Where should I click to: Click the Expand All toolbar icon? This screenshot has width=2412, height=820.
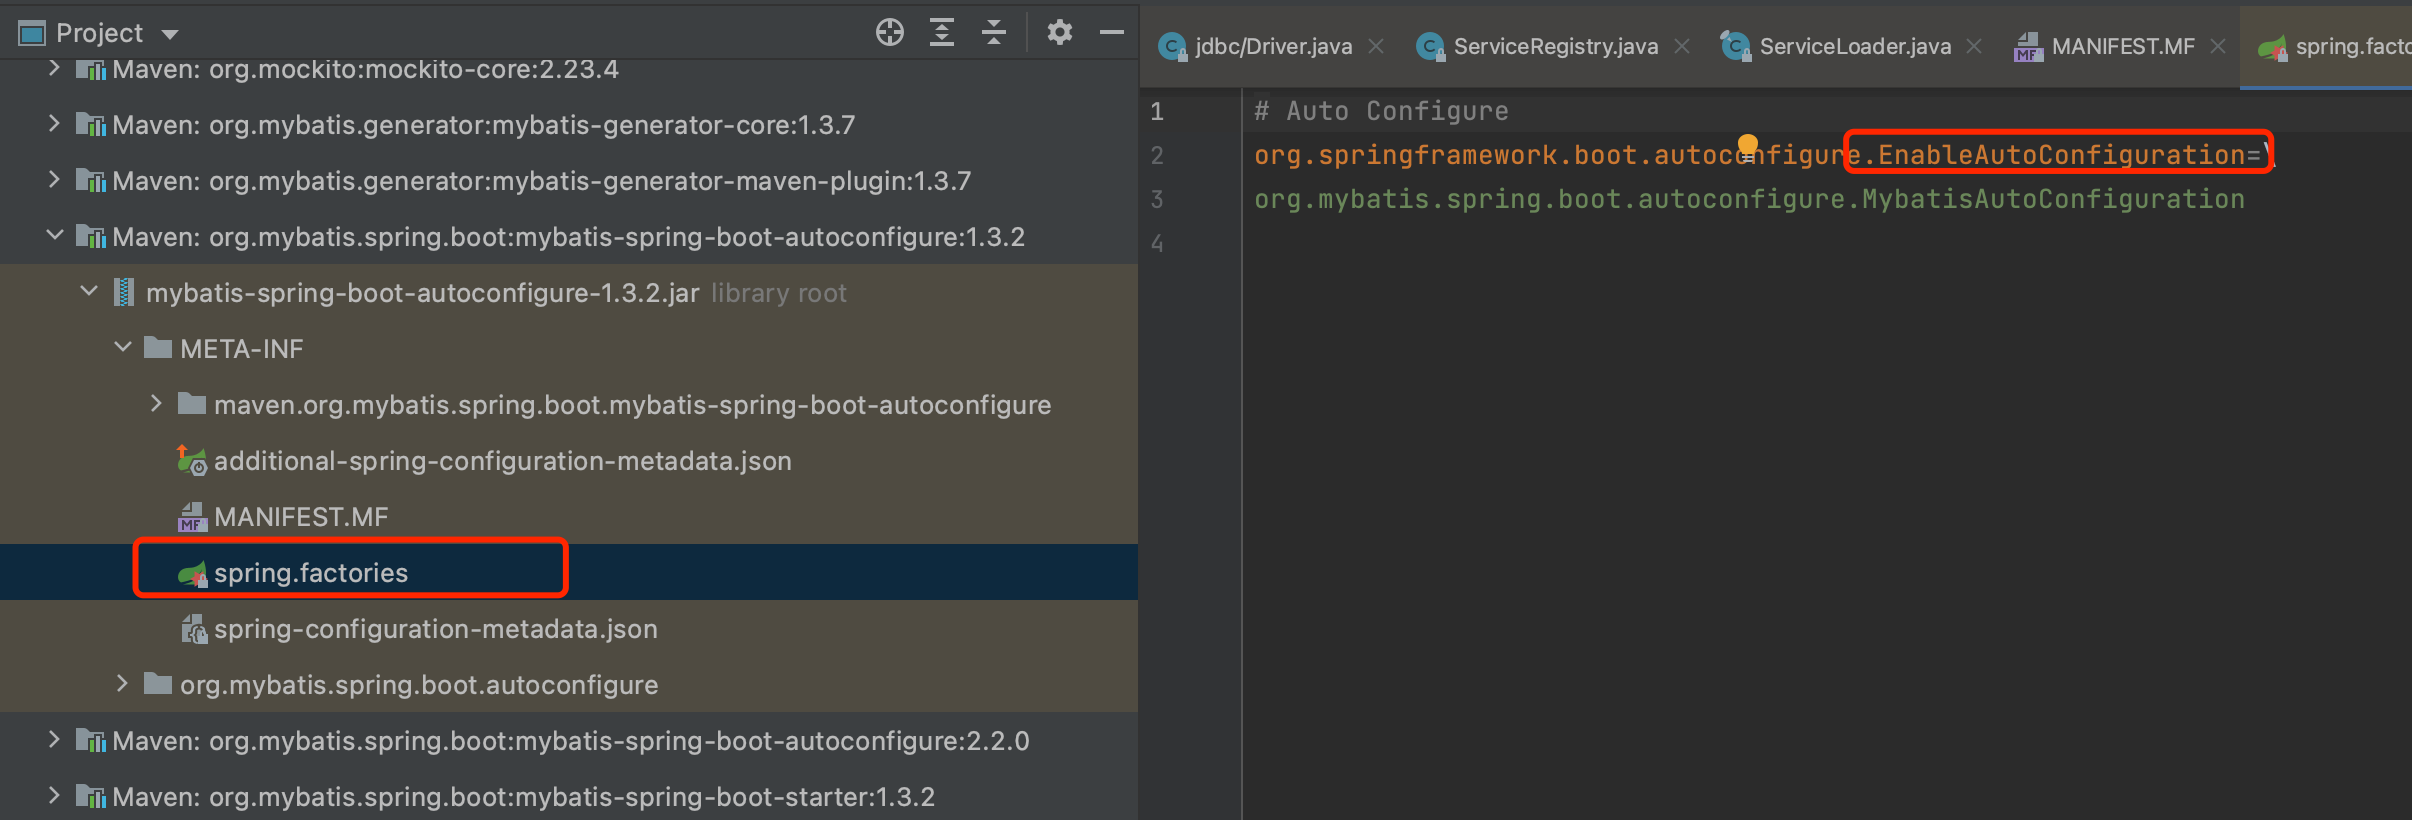click(942, 33)
